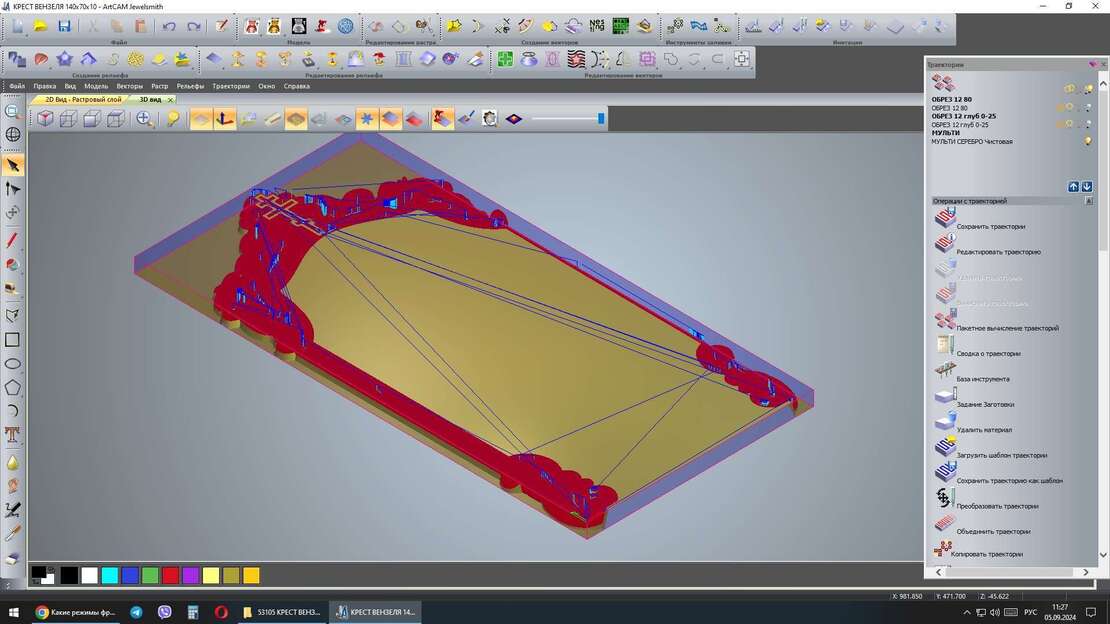
Task: Select the arrow pointer tool in left sidebar
Action: pos(13,165)
